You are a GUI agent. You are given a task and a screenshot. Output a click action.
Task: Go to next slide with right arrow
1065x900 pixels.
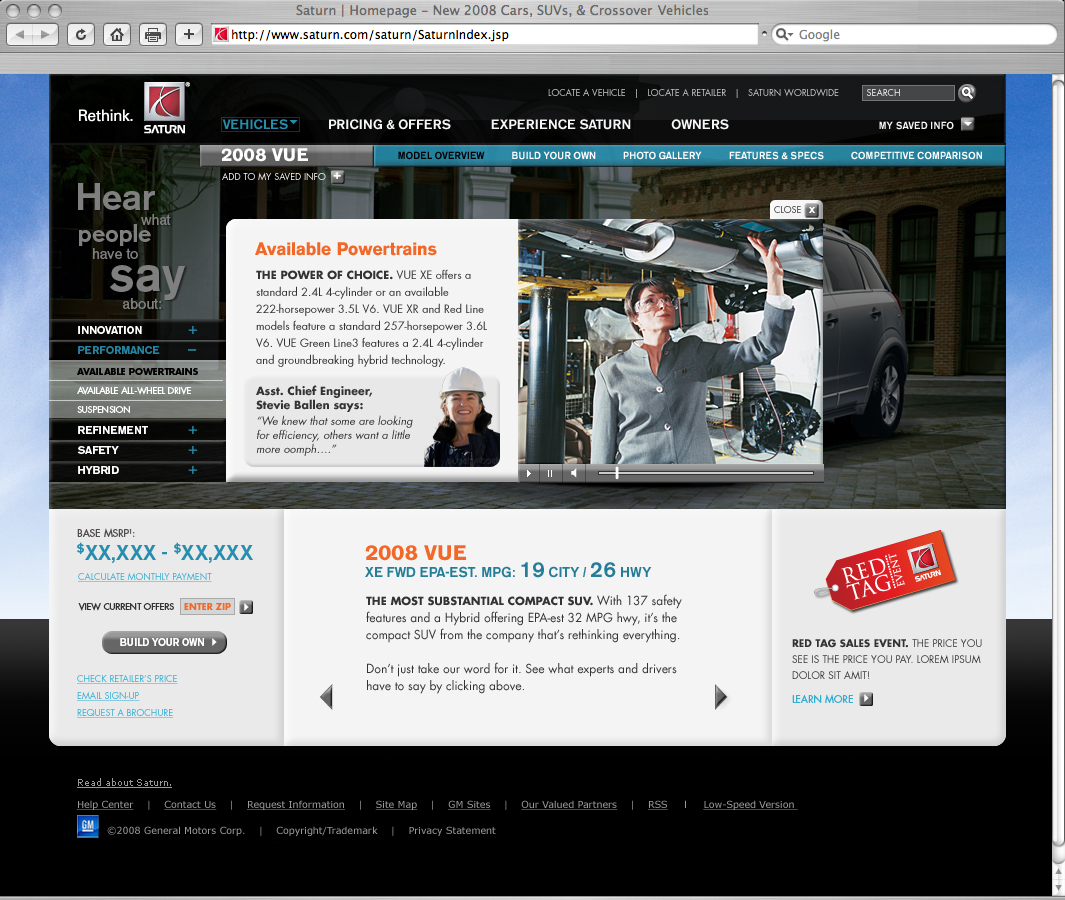pyautogui.click(x=721, y=697)
